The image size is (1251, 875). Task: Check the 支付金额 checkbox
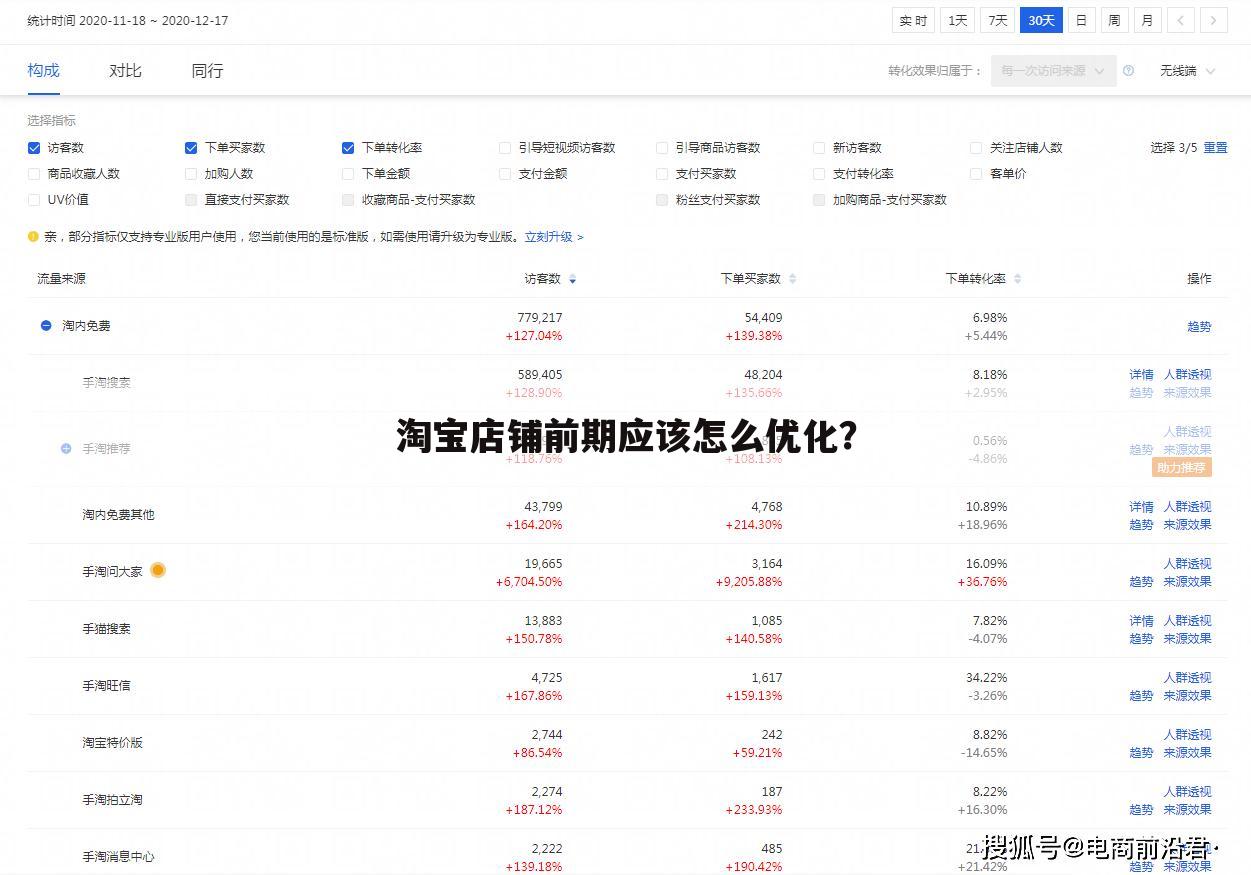505,174
